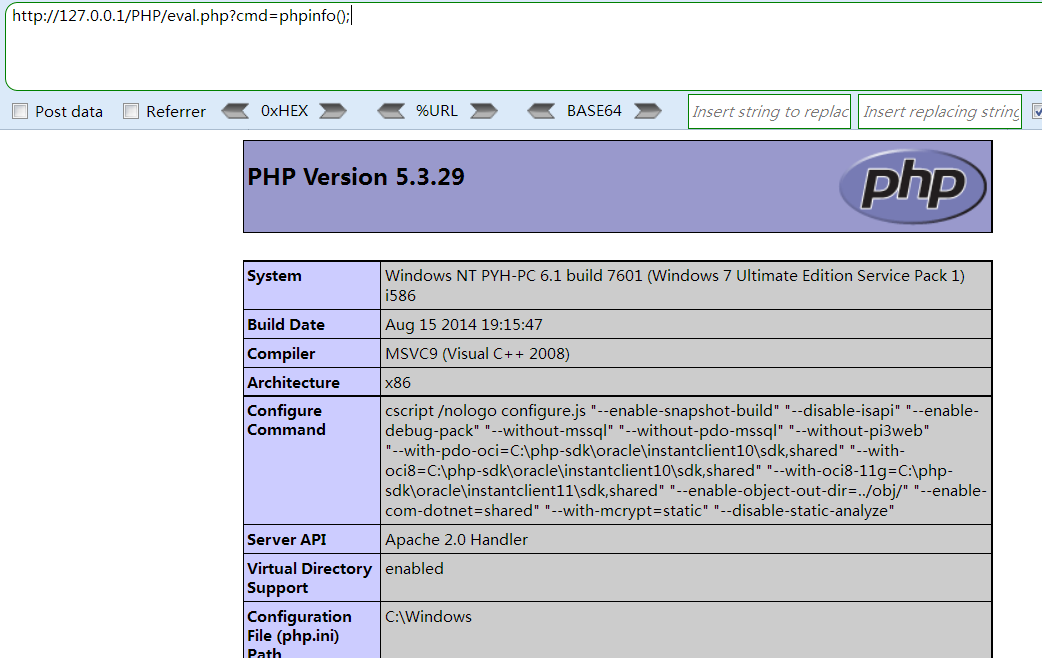Click the 'Virtual Directory Support' row label
Image resolution: width=1042 pixels, height=658 pixels.
point(310,578)
